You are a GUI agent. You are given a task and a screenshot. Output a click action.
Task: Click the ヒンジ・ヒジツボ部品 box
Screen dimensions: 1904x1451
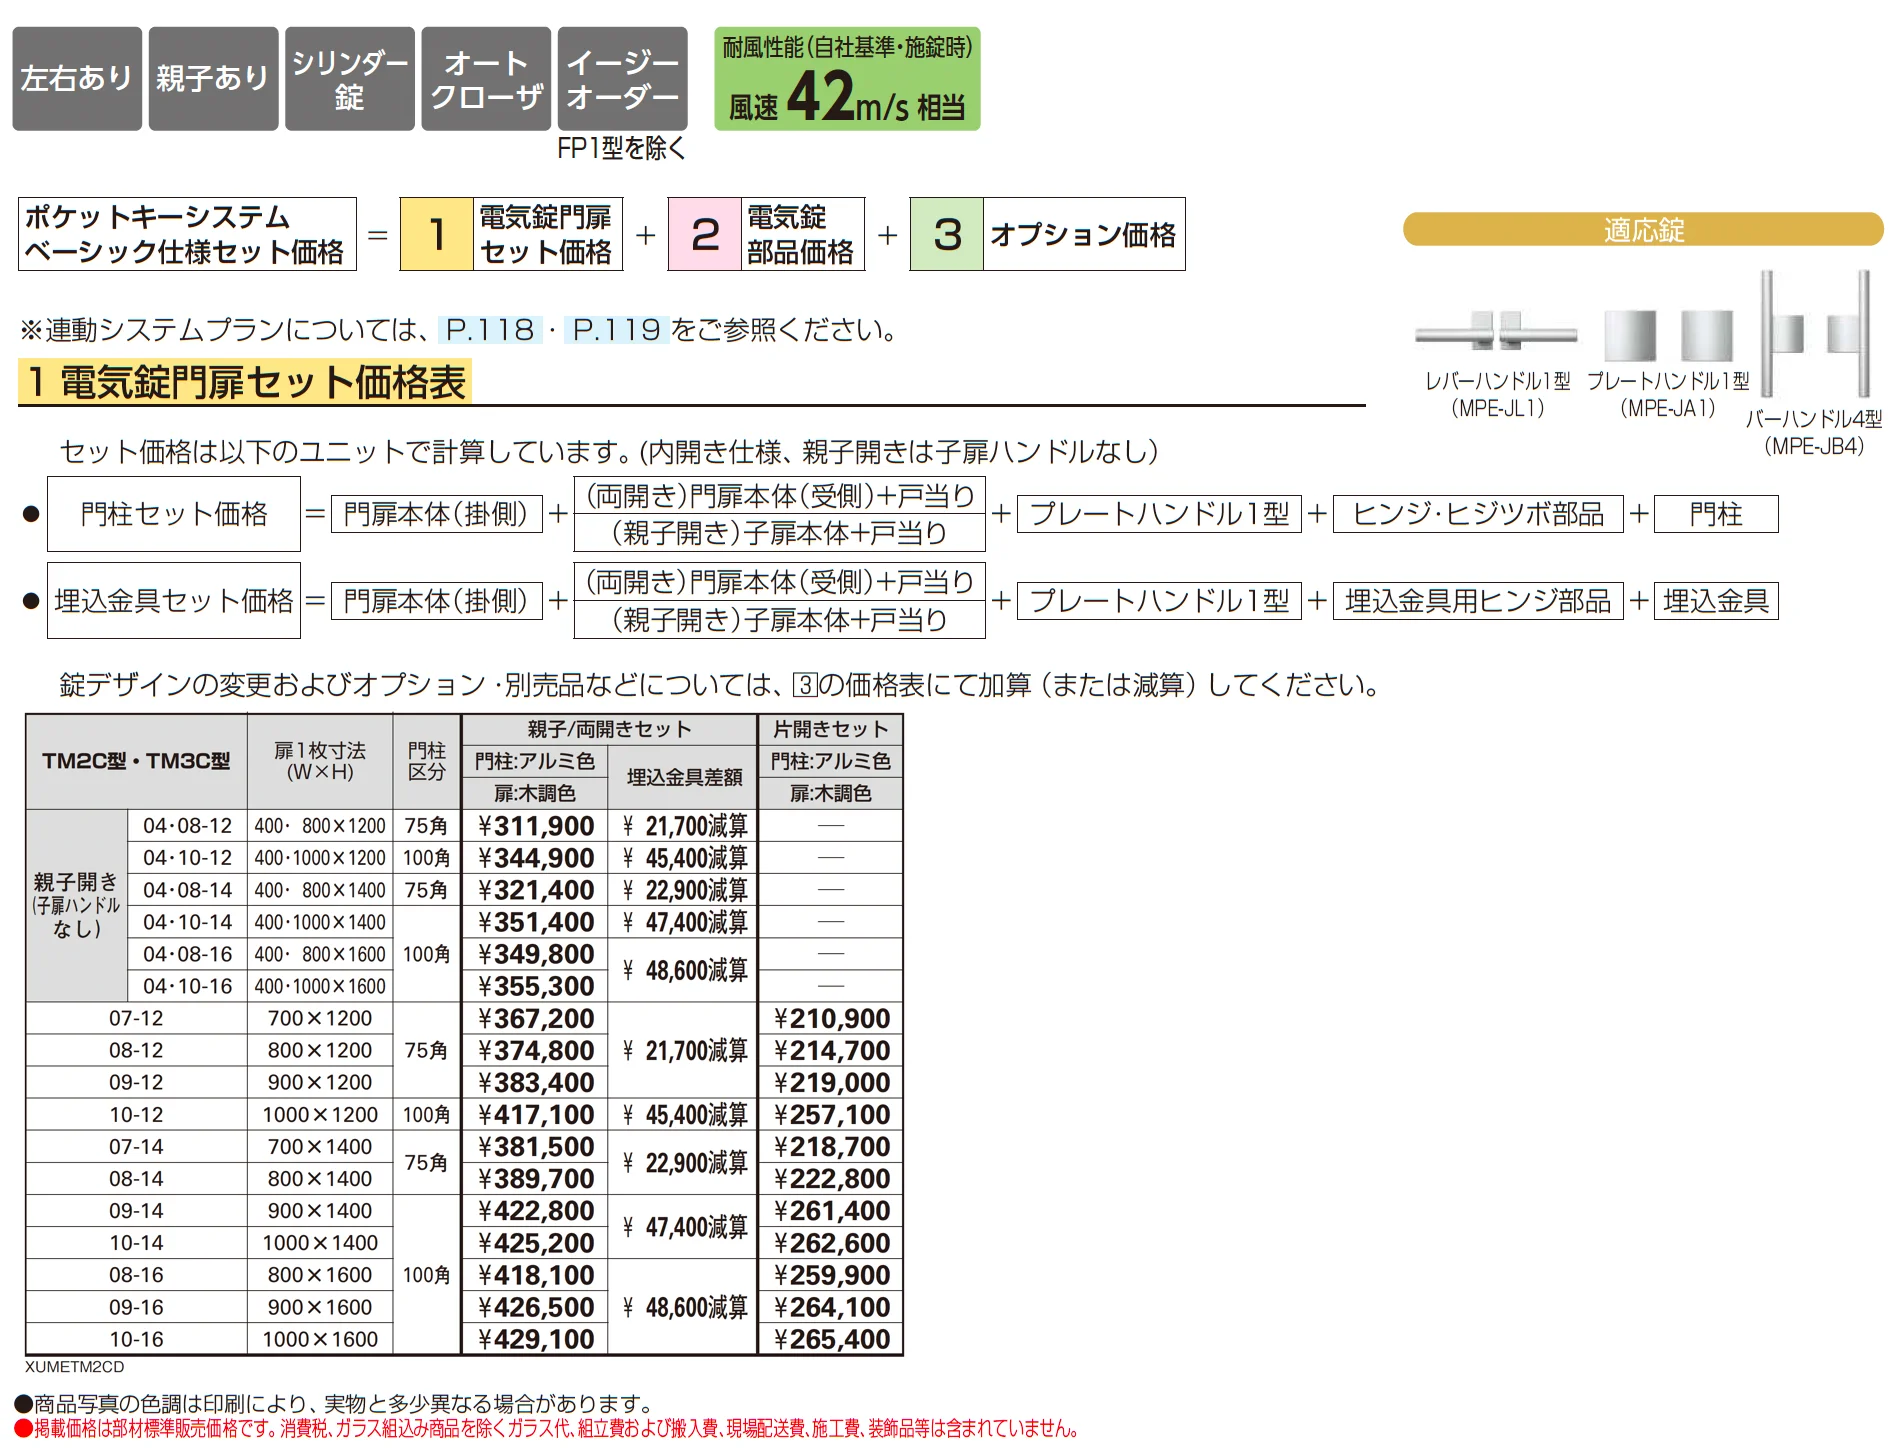click(1478, 514)
